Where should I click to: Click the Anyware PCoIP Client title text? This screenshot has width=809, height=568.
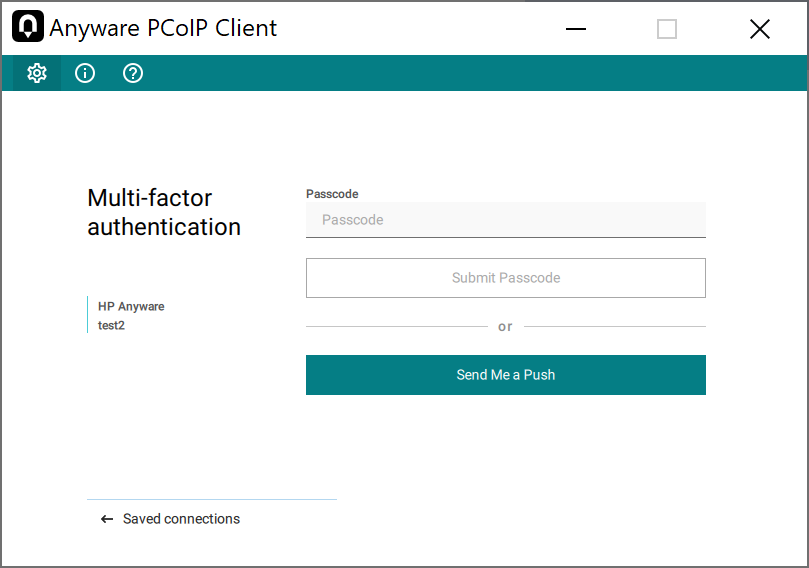coord(163,28)
